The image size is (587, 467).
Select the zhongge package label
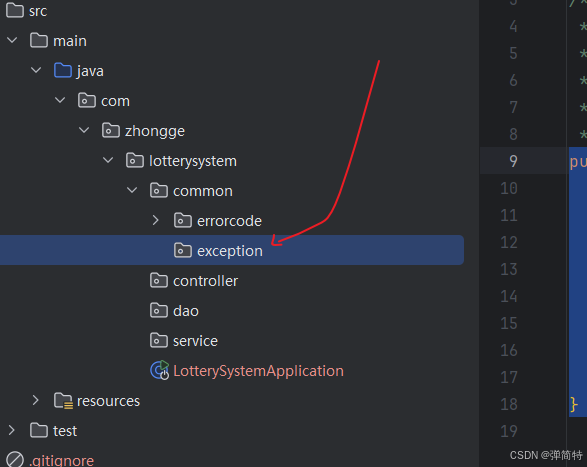pos(155,131)
